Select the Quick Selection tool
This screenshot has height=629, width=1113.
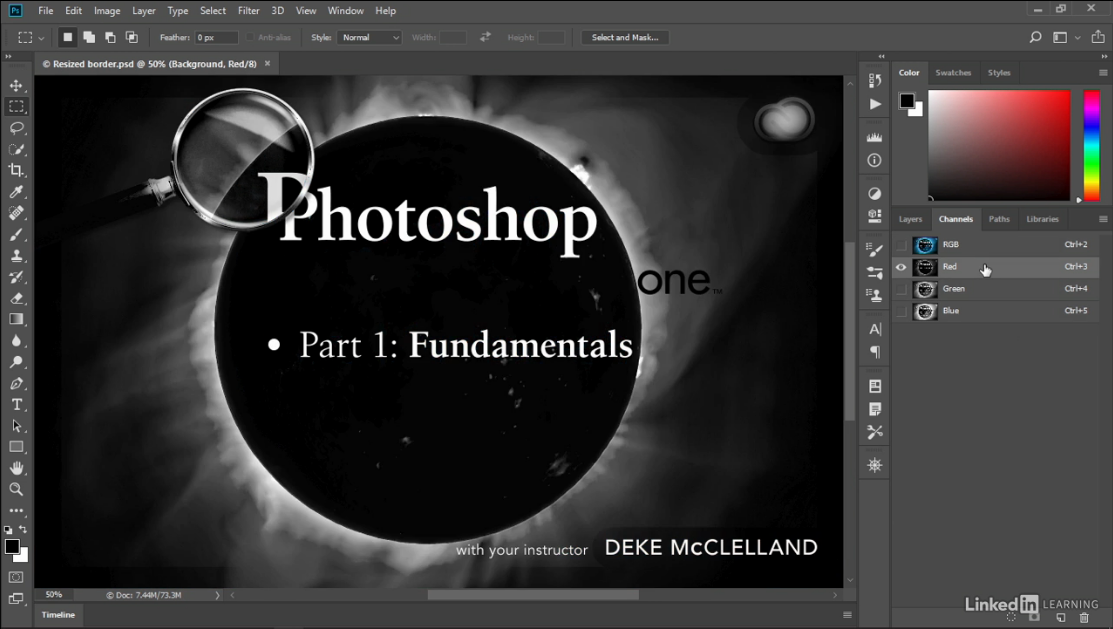(x=16, y=149)
